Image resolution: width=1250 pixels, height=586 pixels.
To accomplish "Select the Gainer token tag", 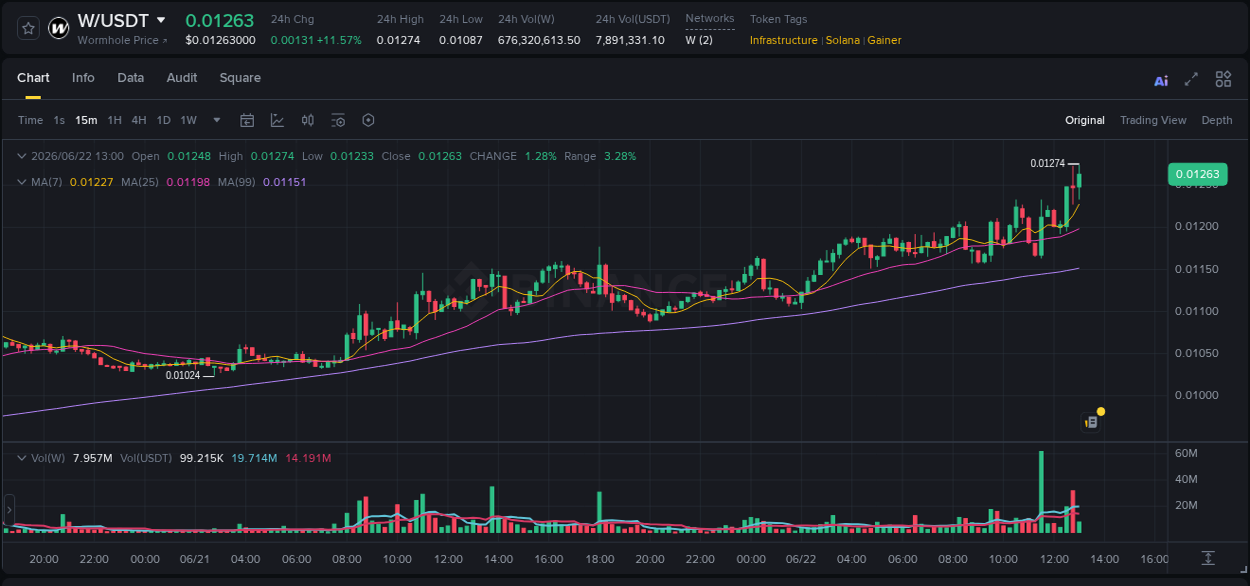I will point(884,40).
